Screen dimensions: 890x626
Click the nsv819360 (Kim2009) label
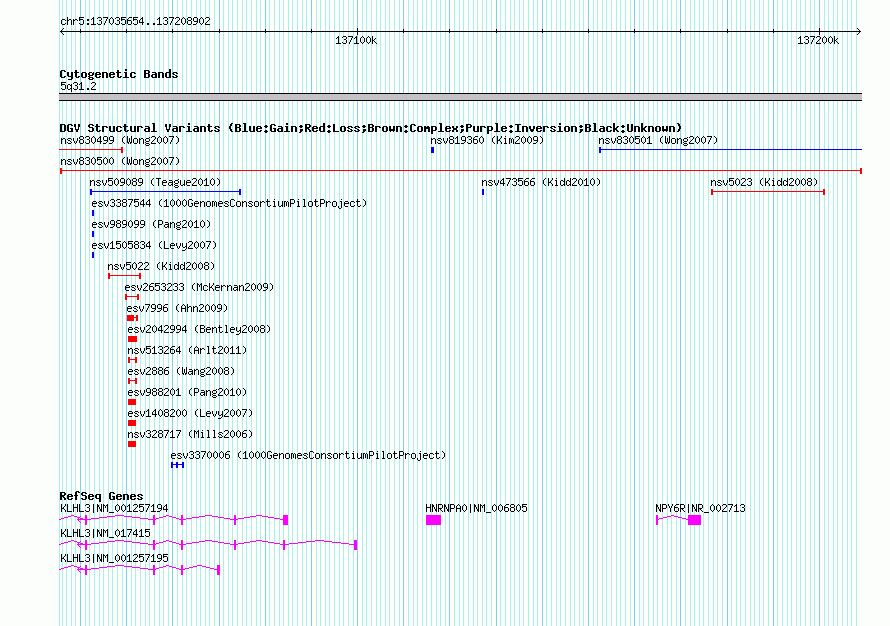[x=486, y=140]
